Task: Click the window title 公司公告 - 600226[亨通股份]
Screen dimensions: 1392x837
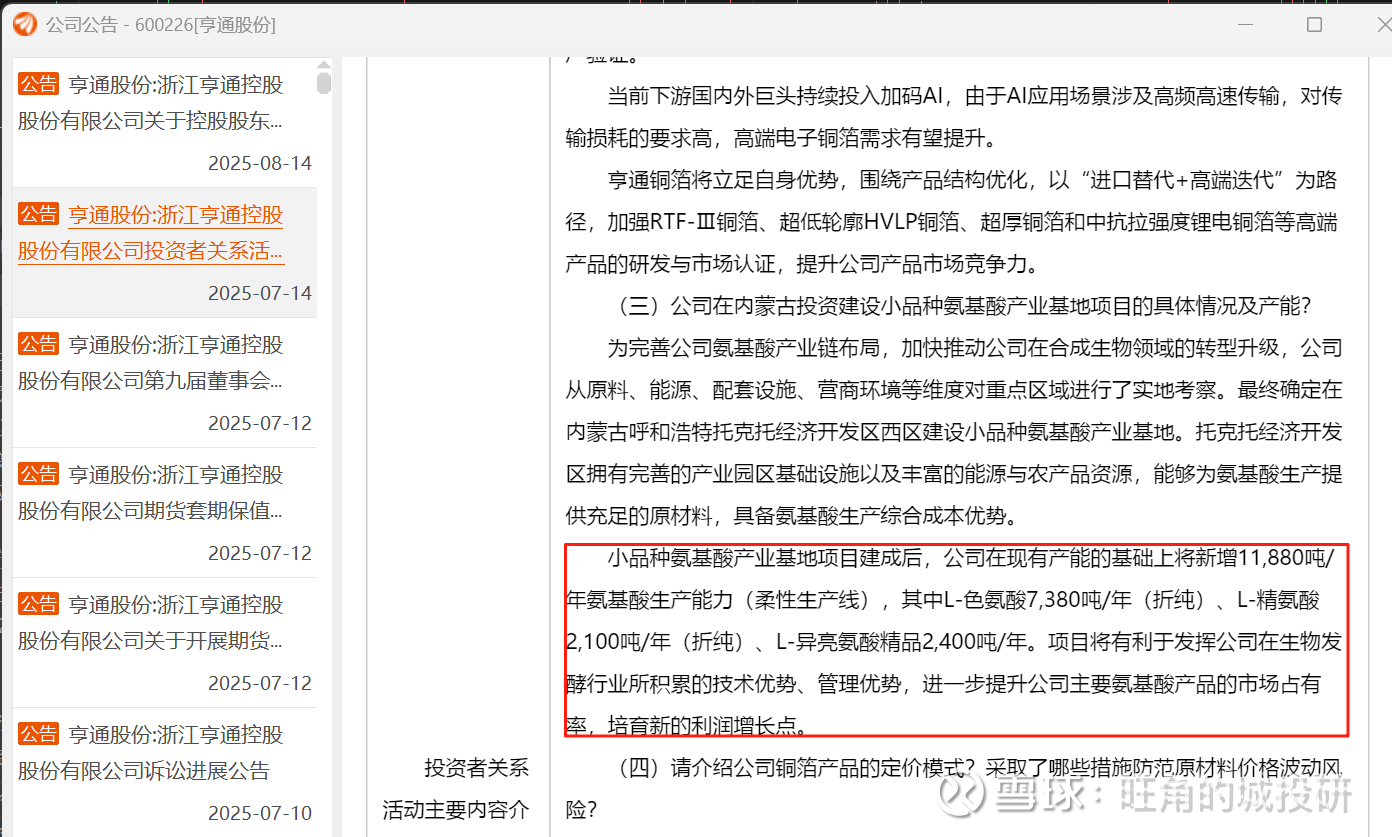Action: coord(161,25)
